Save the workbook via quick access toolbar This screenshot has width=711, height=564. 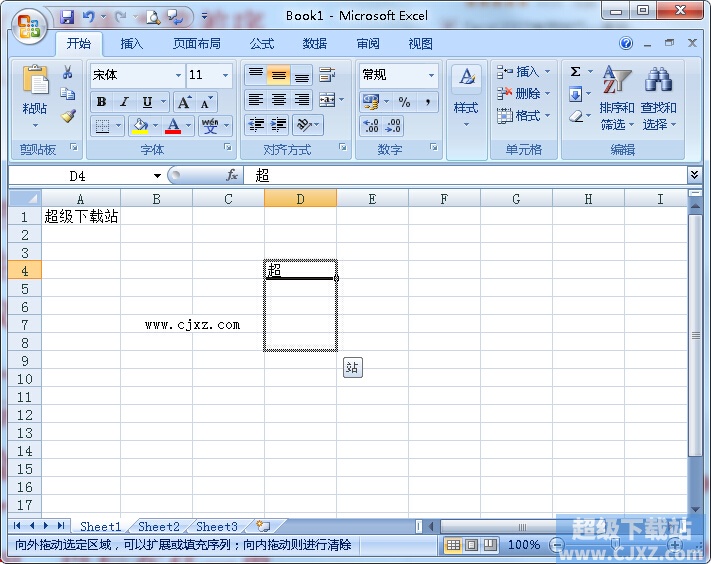pos(67,17)
